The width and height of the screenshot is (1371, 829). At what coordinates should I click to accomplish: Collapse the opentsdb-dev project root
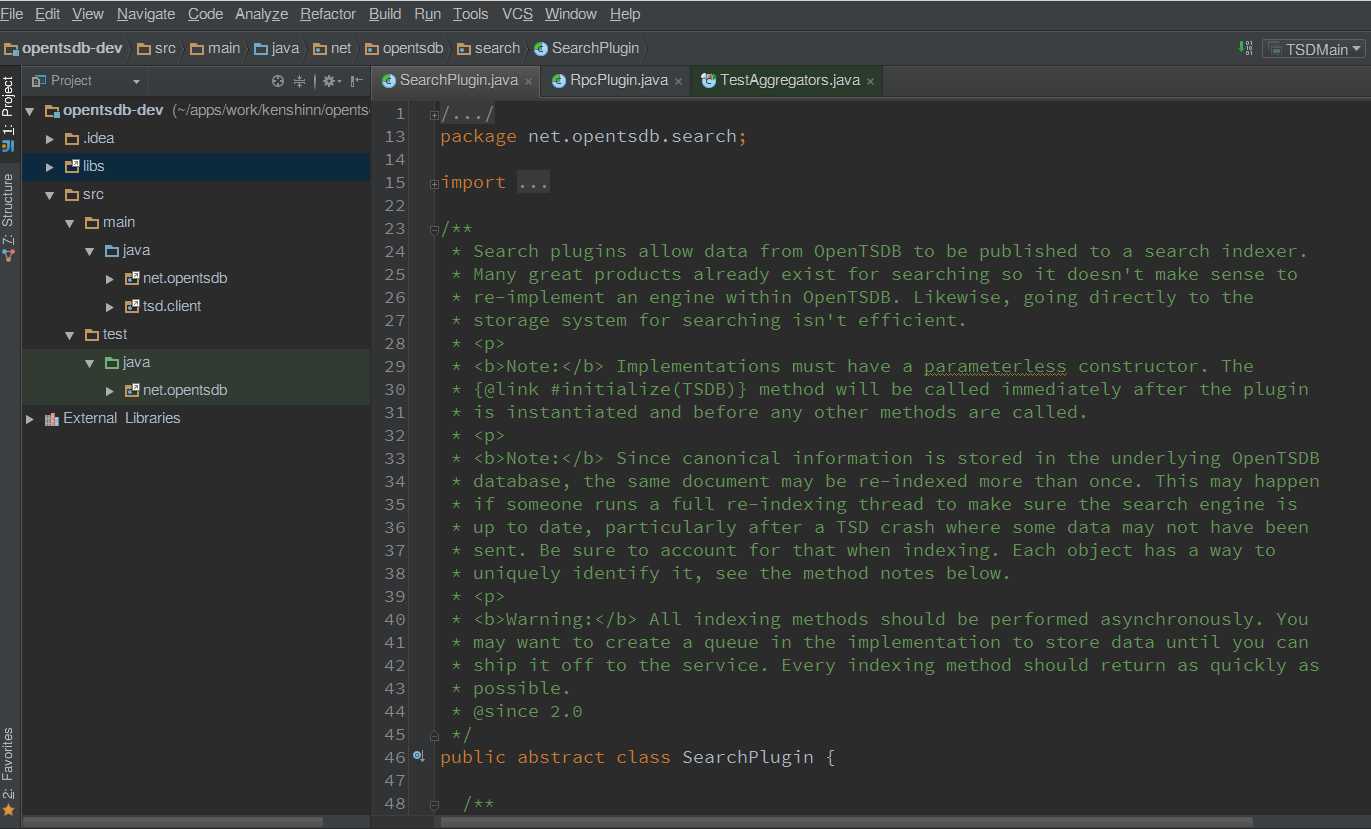(x=30, y=110)
